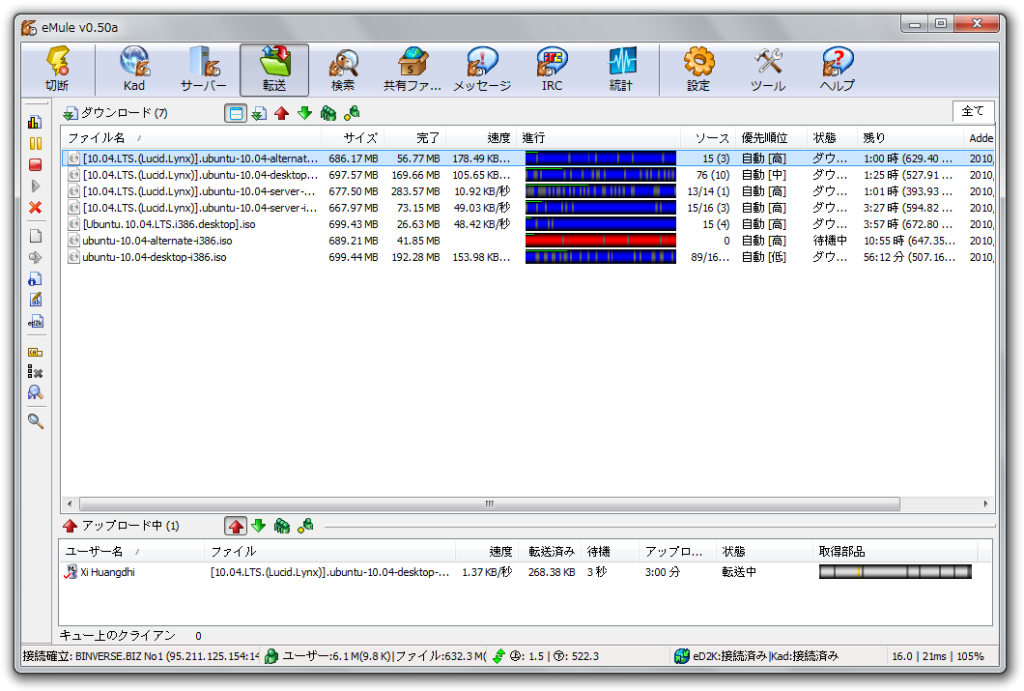Open the Kad network page
The width and height of the screenshot is (1024, 691).
tap(135, 69)
